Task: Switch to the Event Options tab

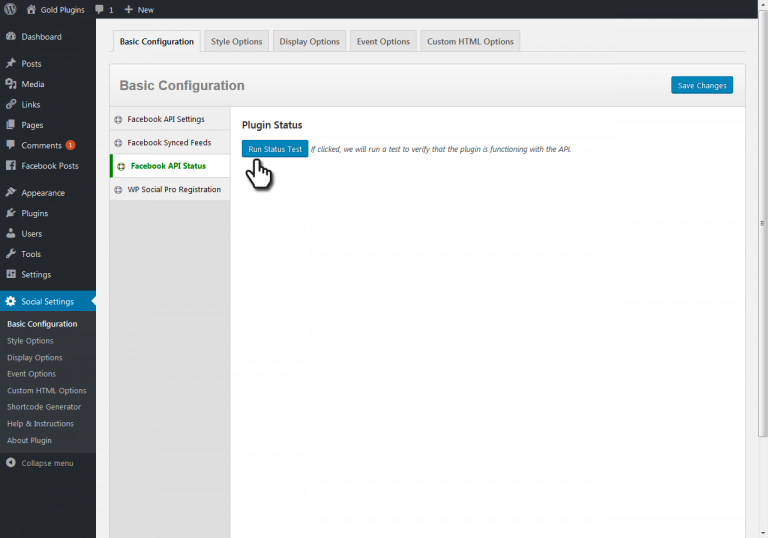Action: click(x=381, y=42)
